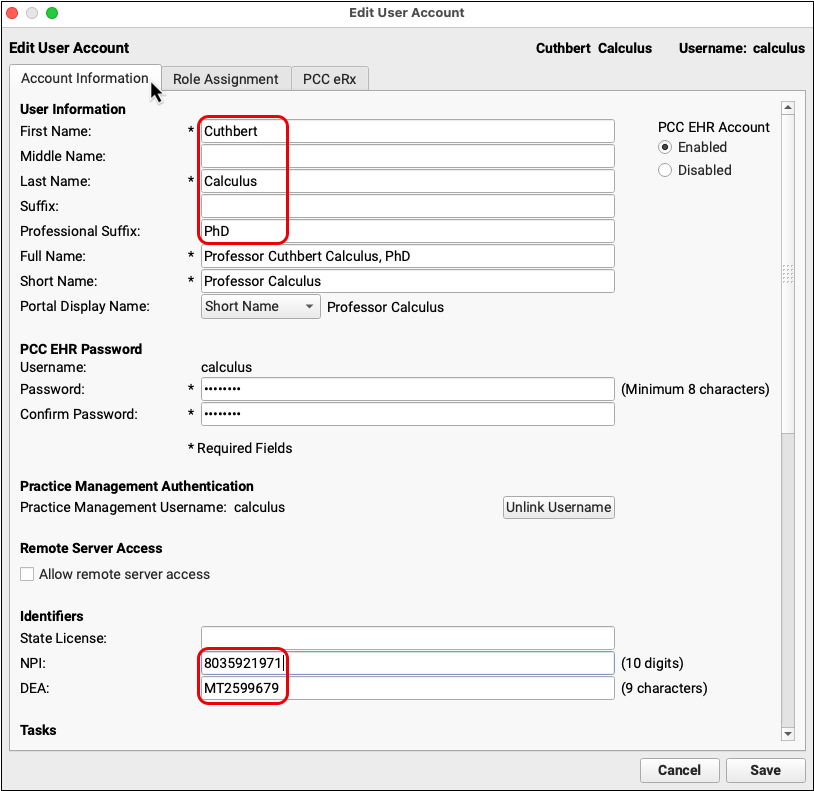This screenshot has width=814, height=791.
Task: Select the Account Information tab
Action: (x=84, y=79)
